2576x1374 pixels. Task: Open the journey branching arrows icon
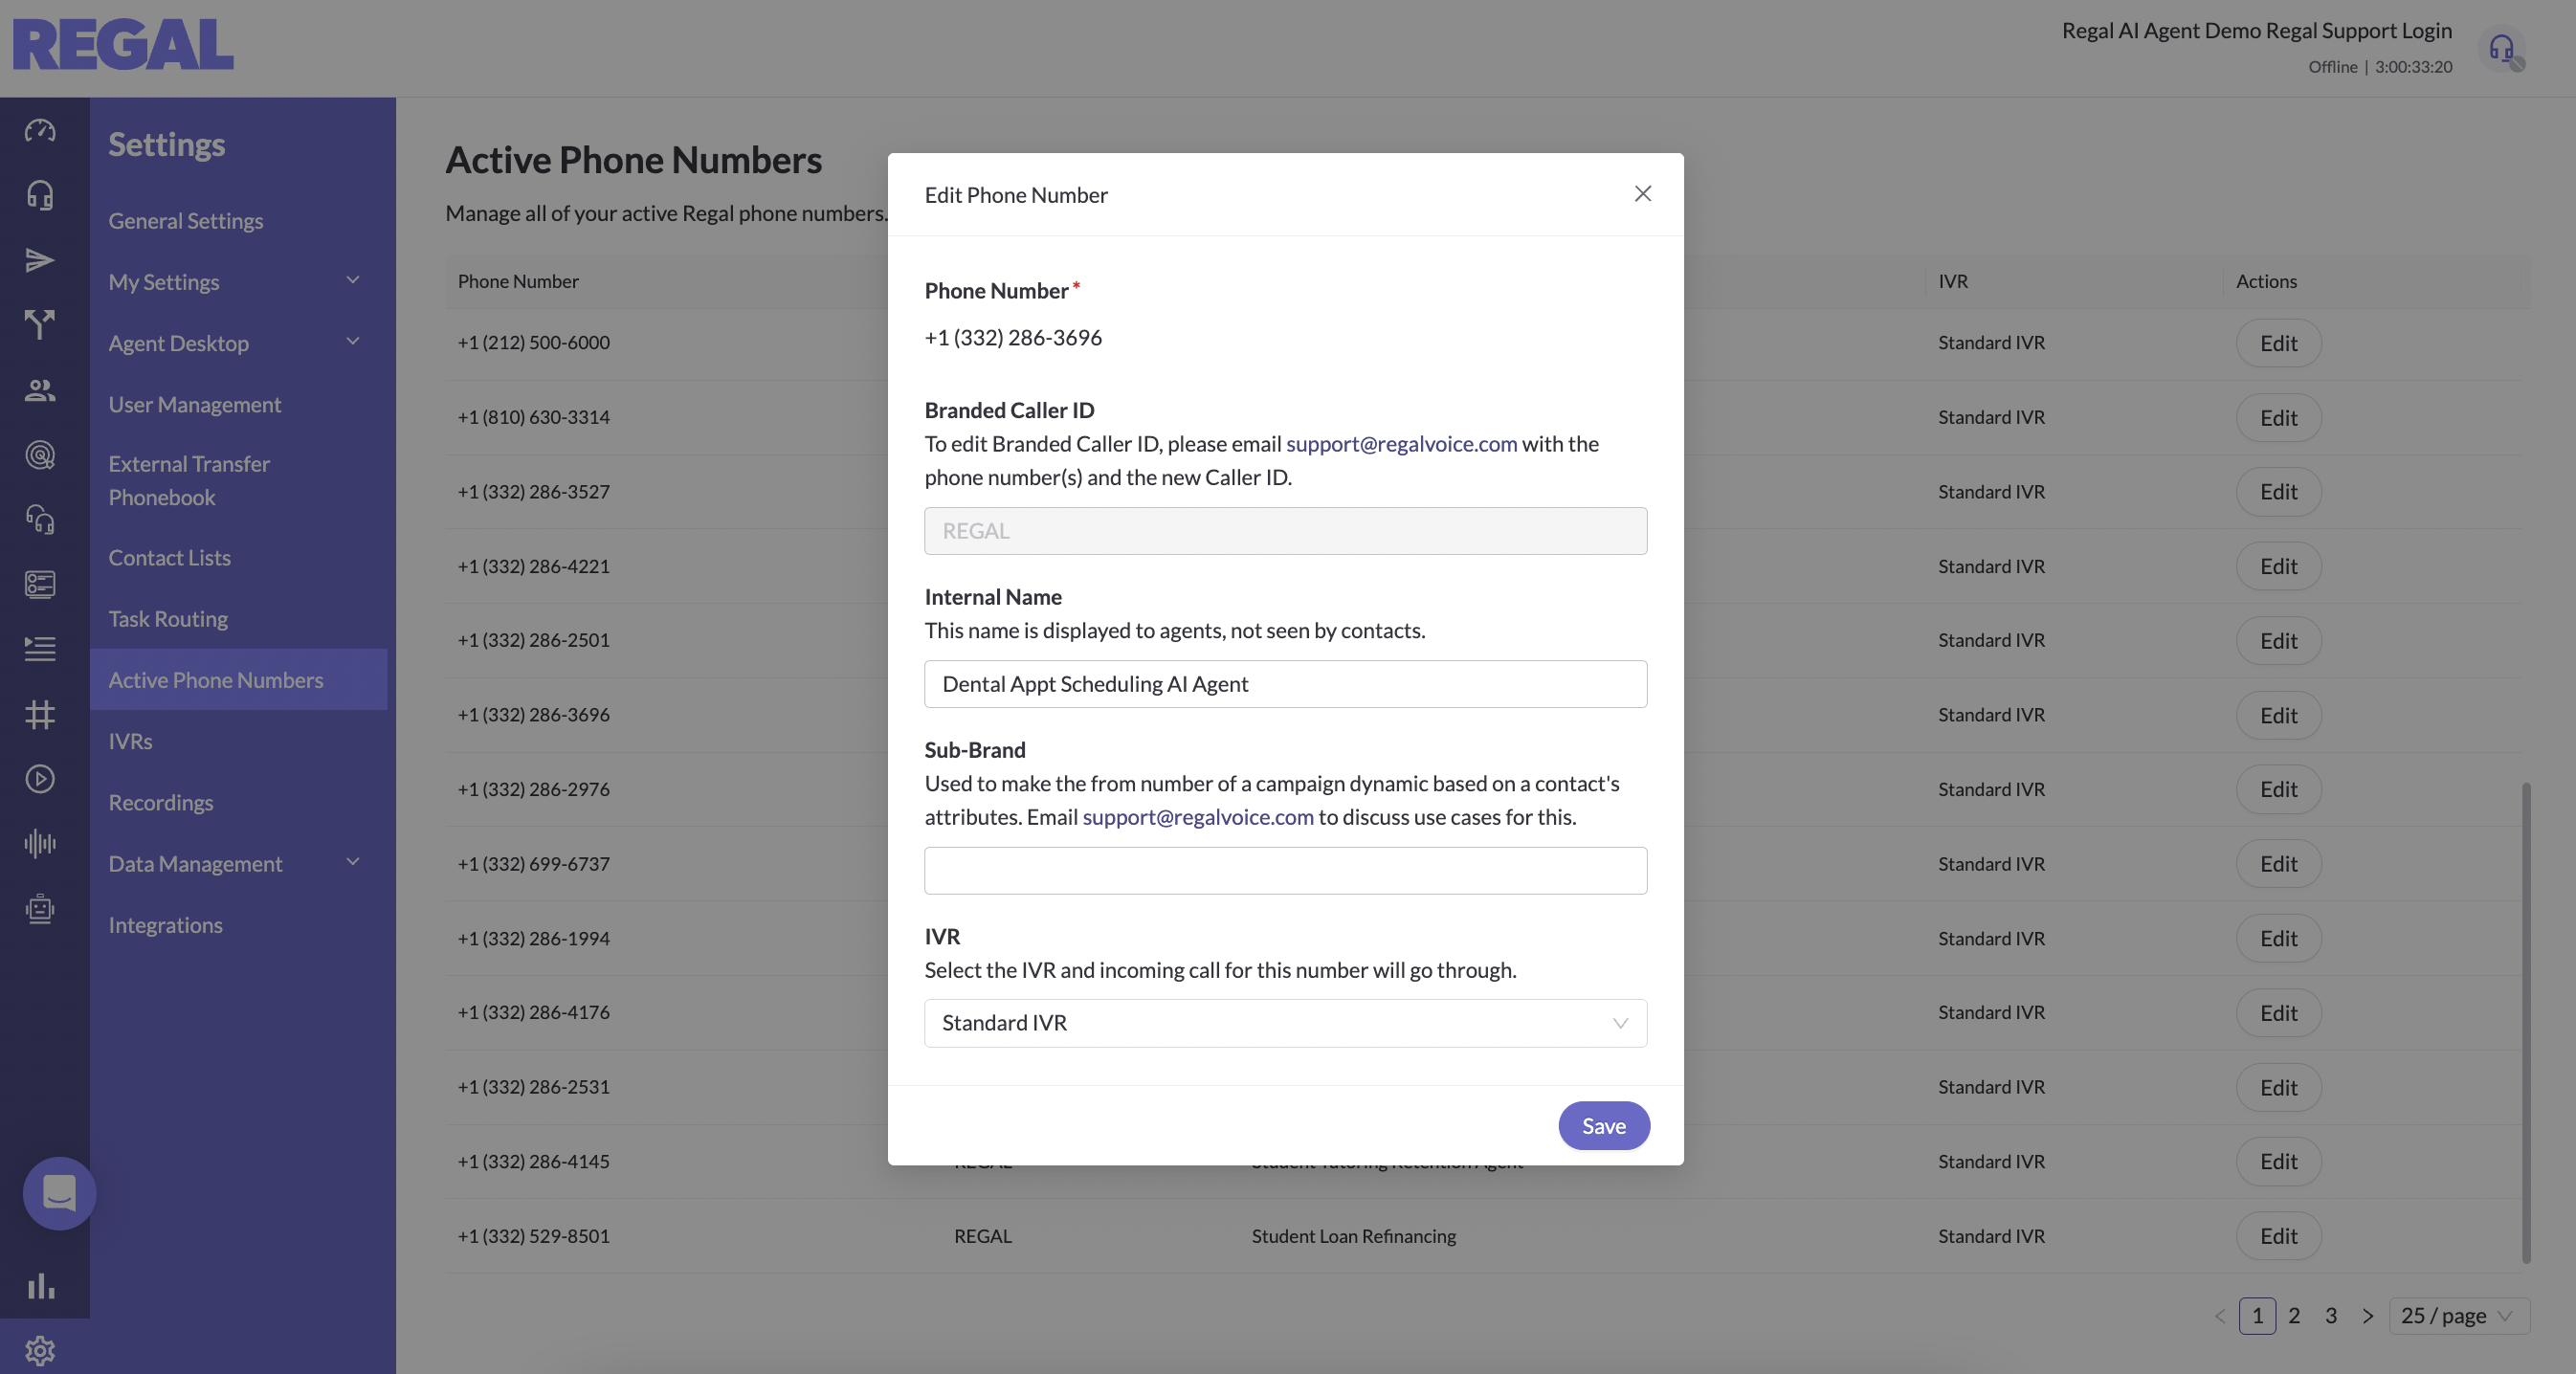[x=40, y=325]
